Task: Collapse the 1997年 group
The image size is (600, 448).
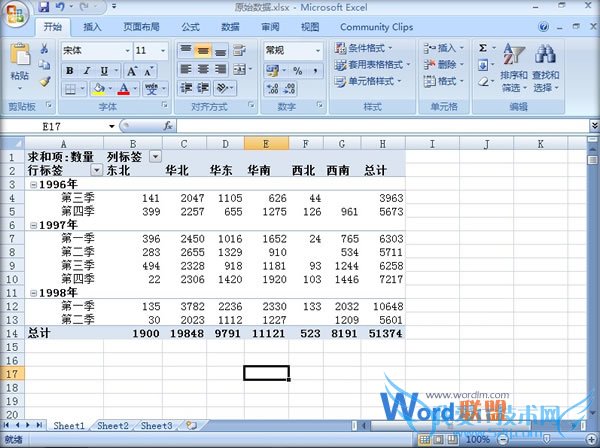Action: 34,225
